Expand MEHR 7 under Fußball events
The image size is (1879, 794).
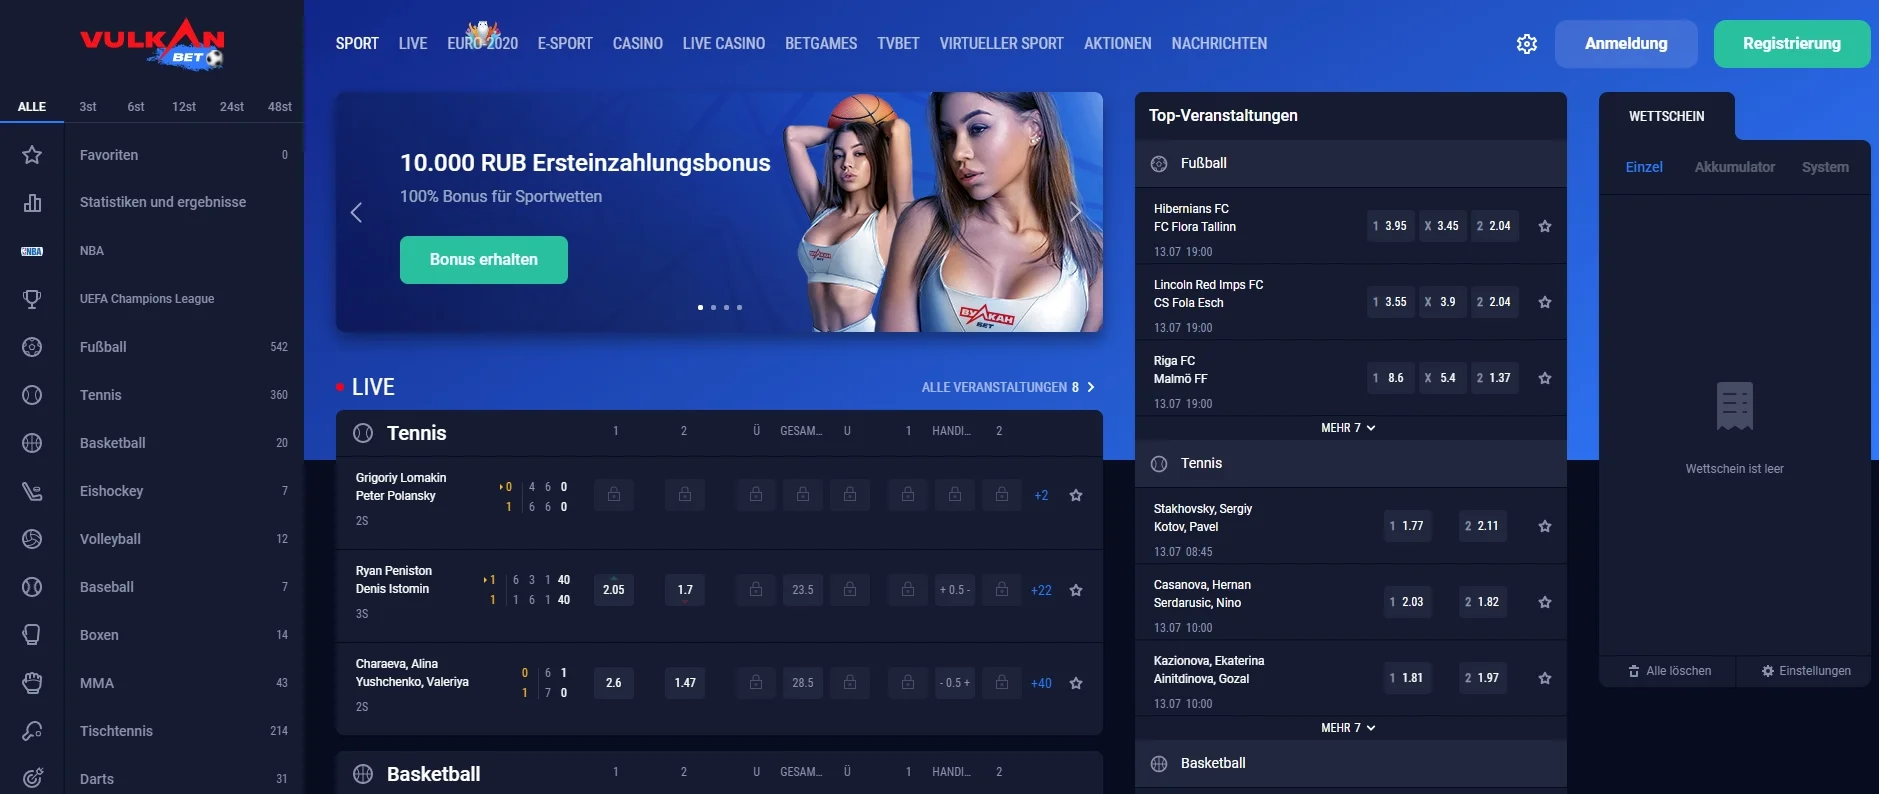point(1348,428)
